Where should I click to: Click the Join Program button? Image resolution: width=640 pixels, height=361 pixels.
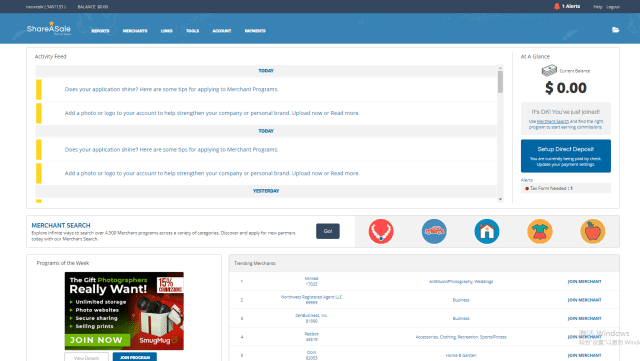(135, 357)
